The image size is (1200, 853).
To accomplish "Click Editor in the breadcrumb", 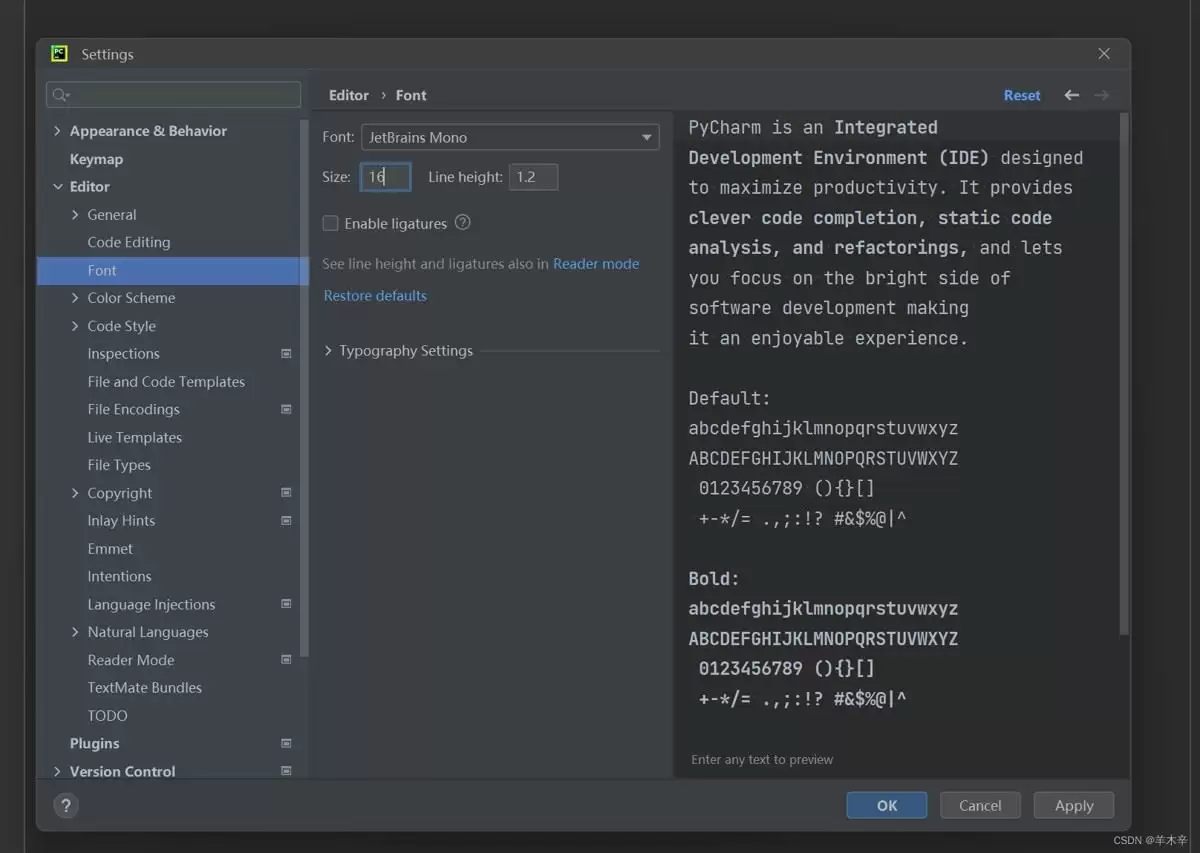I will (x=348, y=95).
